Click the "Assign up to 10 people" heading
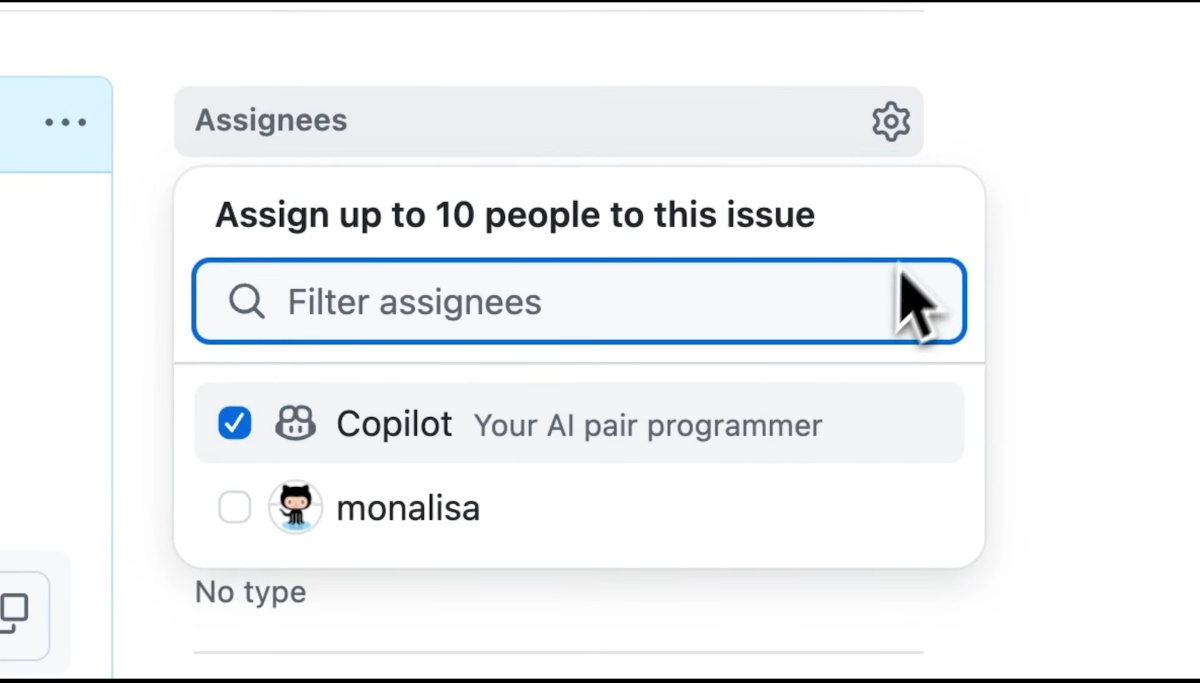This screenshot has height=683, width=1200. pyautogui.click(x=515, y=215)
